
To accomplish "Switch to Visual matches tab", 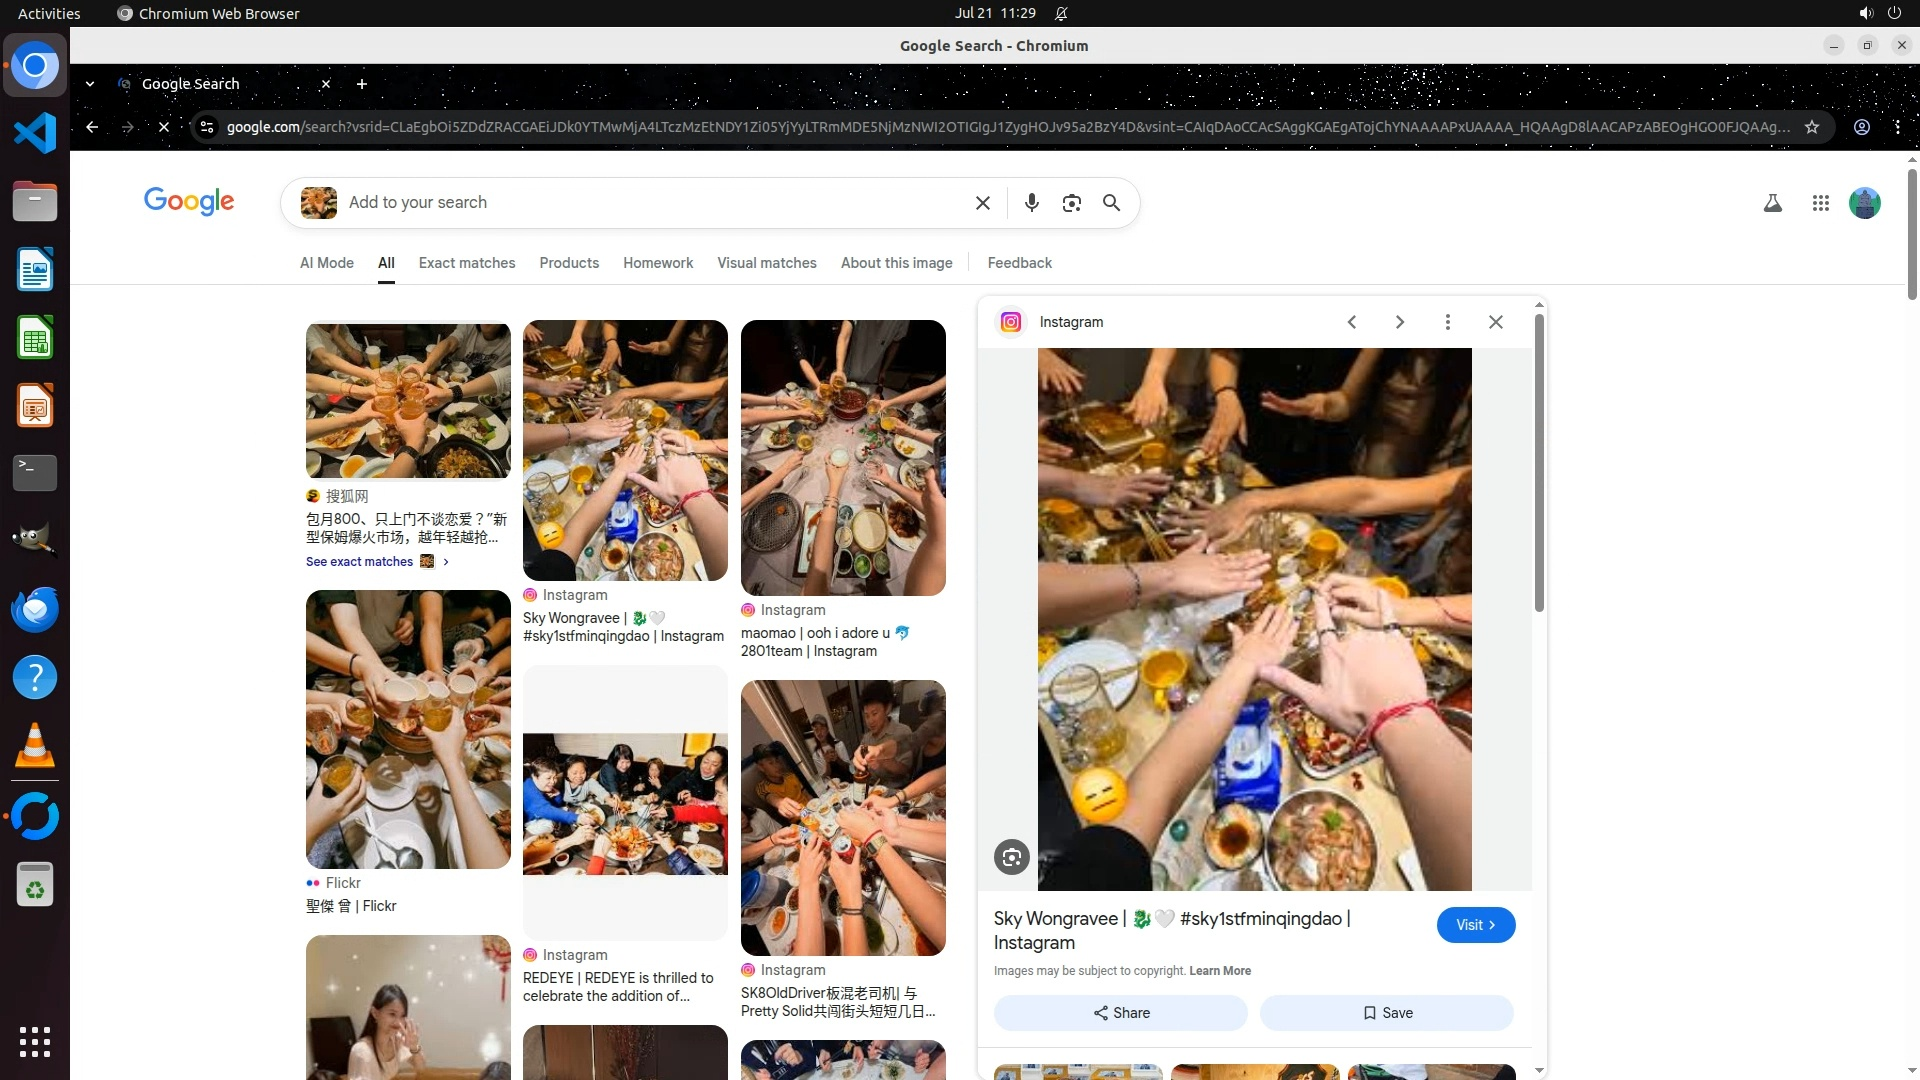I will click(x=766, y=263).
